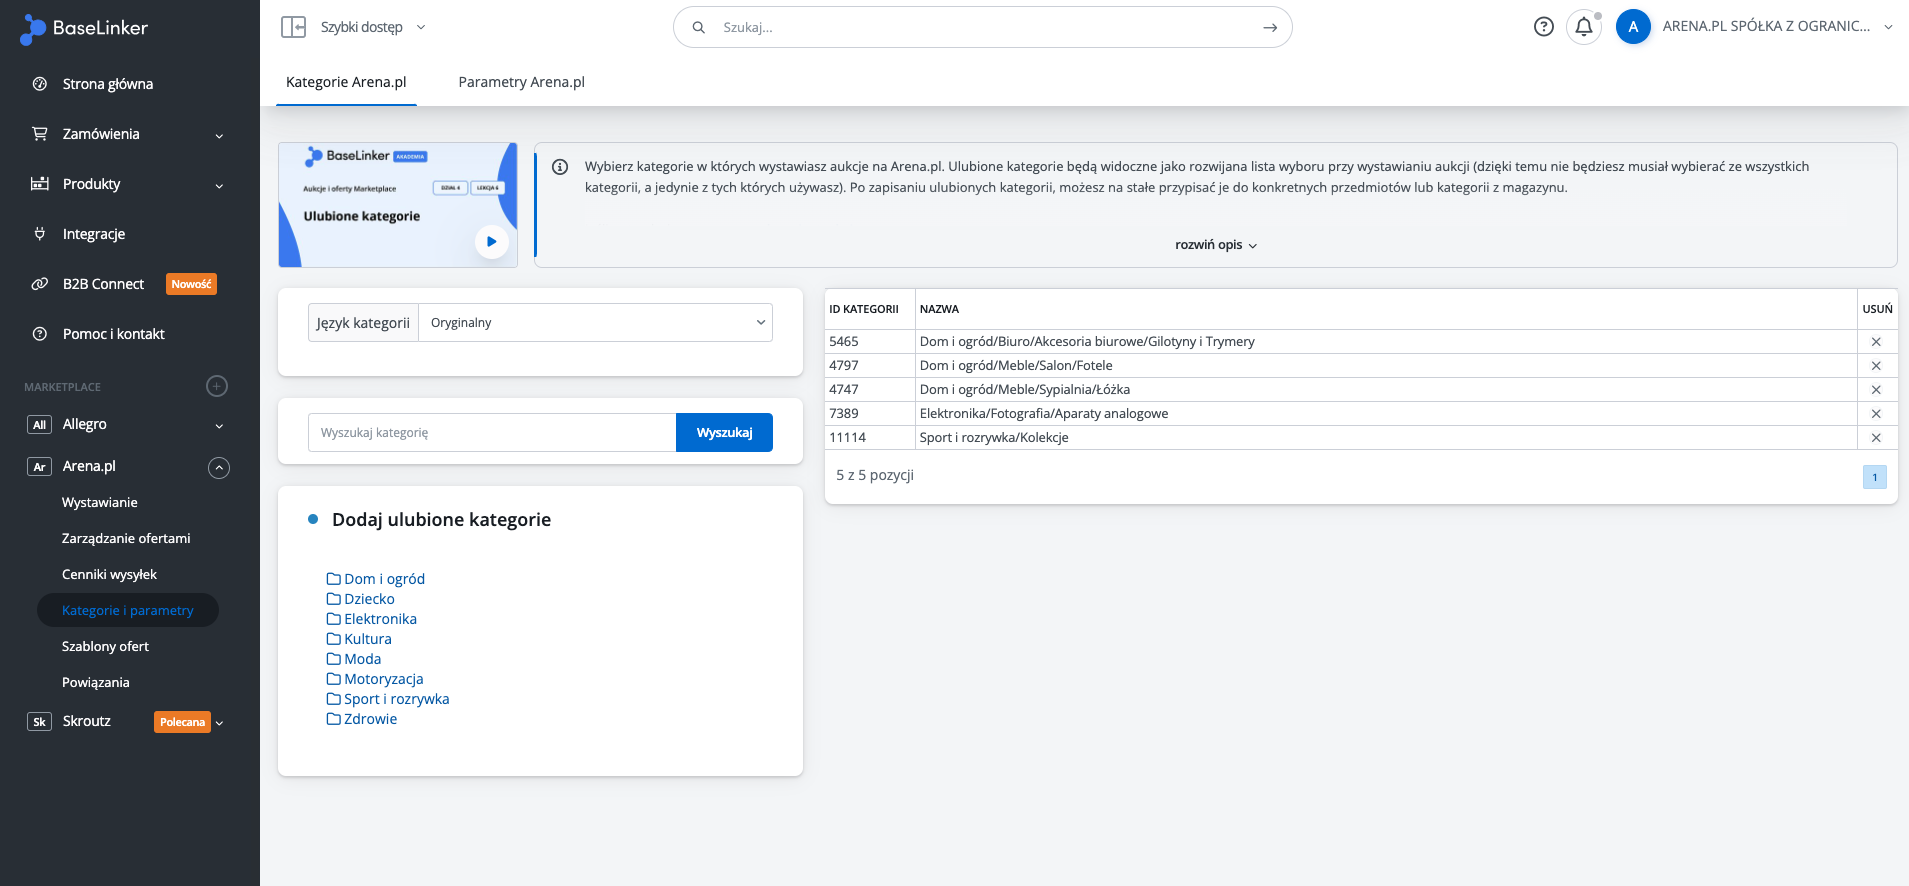1909x886 pixels.
Task: Click the B2B Connect link icon
Action: 40,284
